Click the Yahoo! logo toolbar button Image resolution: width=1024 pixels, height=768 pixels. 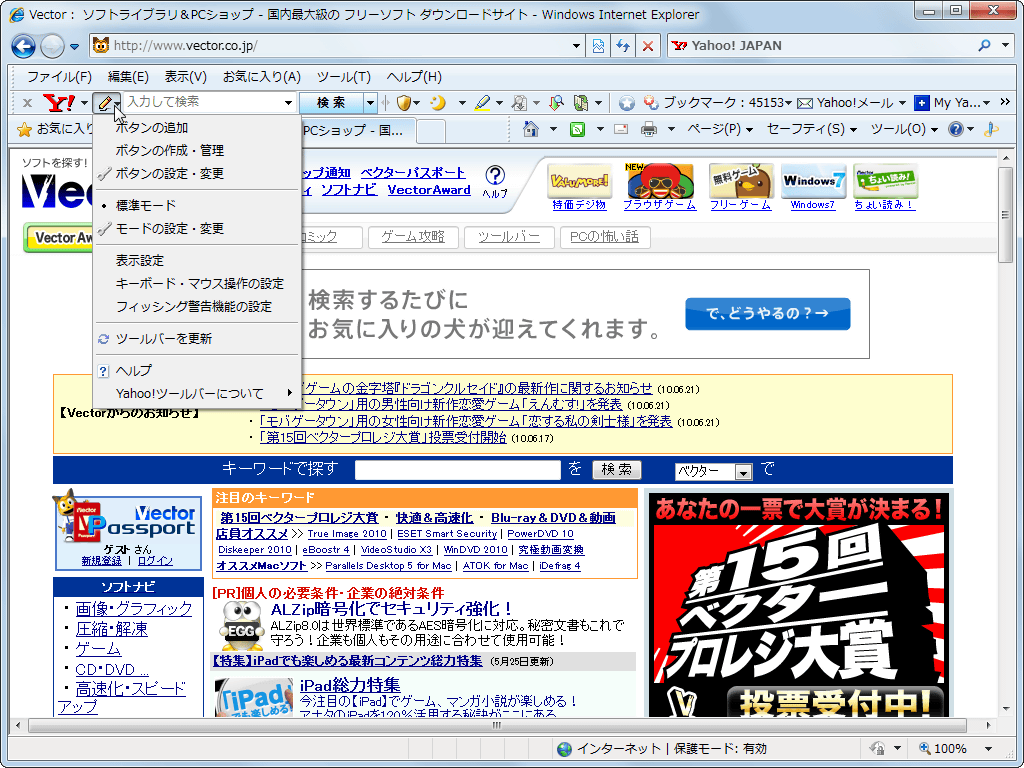pyautogui.click(x=59, y=103)
